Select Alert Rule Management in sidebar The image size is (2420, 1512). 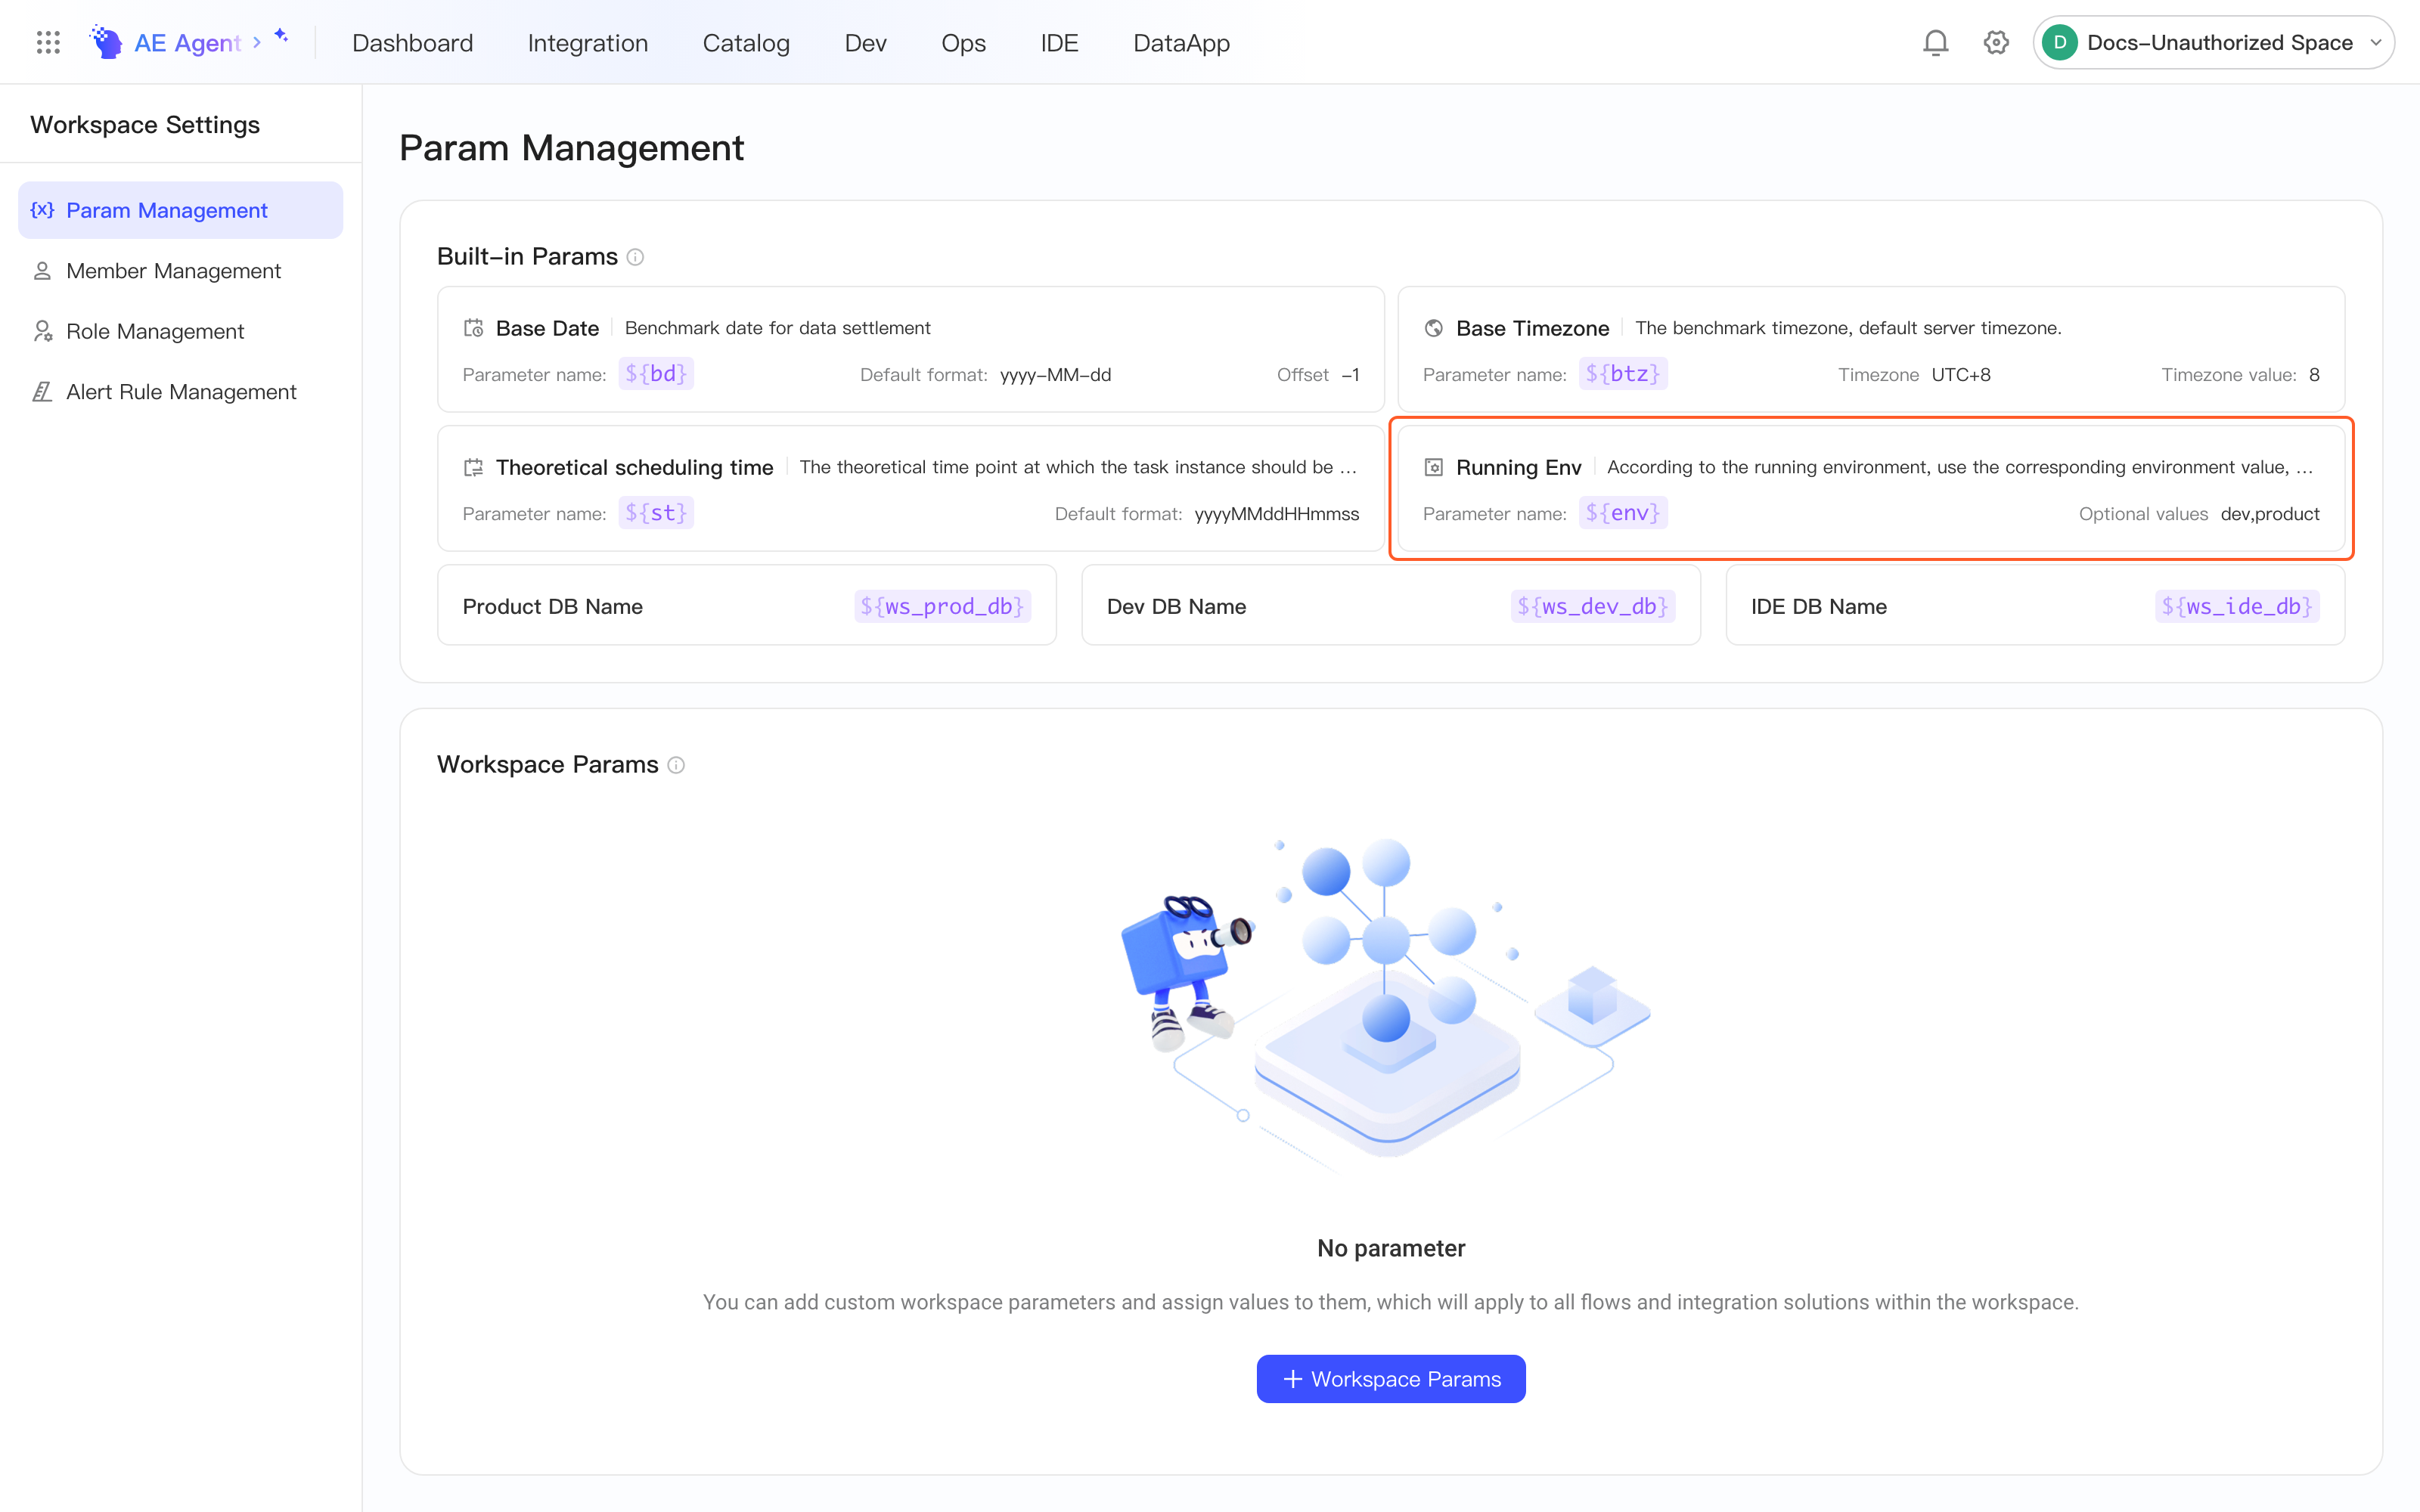point(181,392)
